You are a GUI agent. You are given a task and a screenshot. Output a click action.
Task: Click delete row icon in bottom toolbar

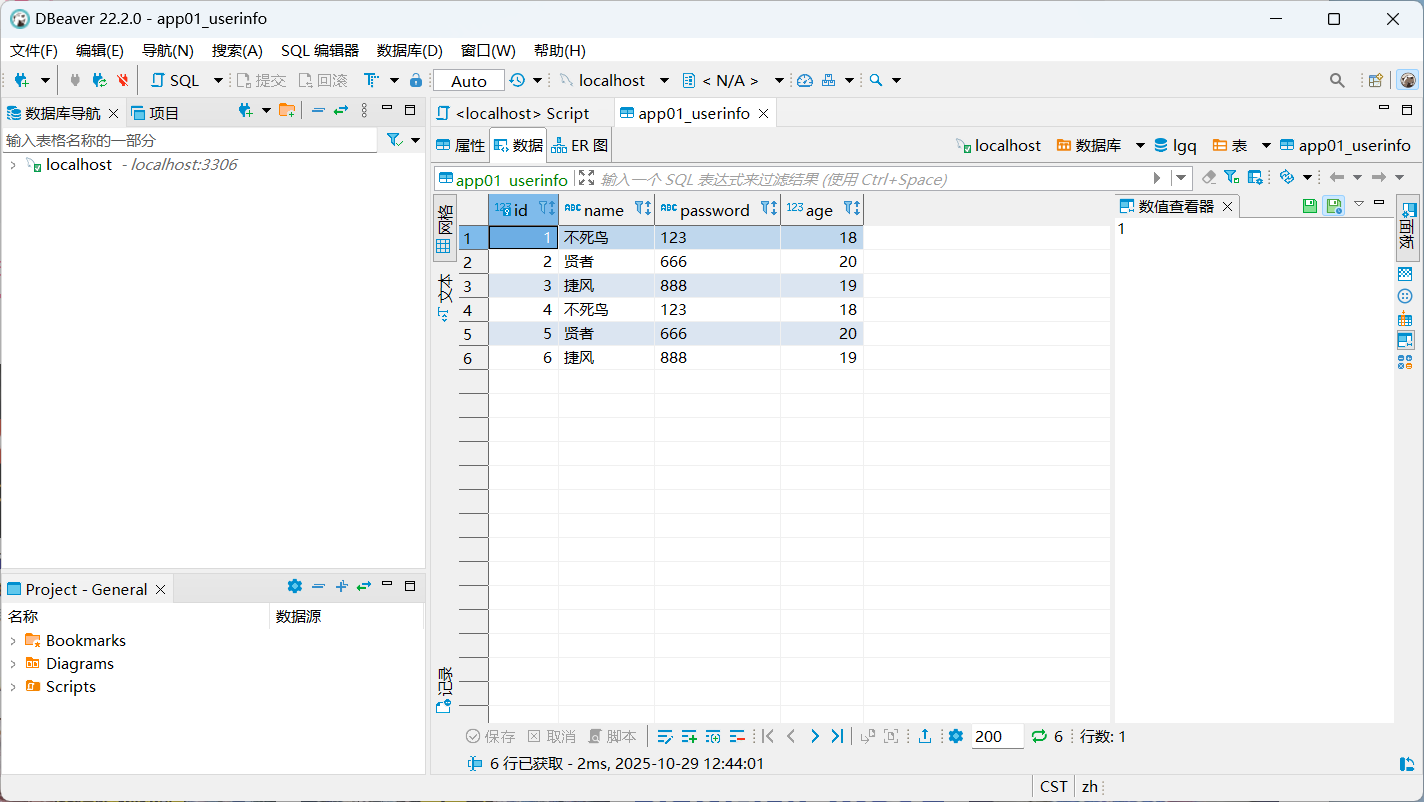(x=738, y=737)
